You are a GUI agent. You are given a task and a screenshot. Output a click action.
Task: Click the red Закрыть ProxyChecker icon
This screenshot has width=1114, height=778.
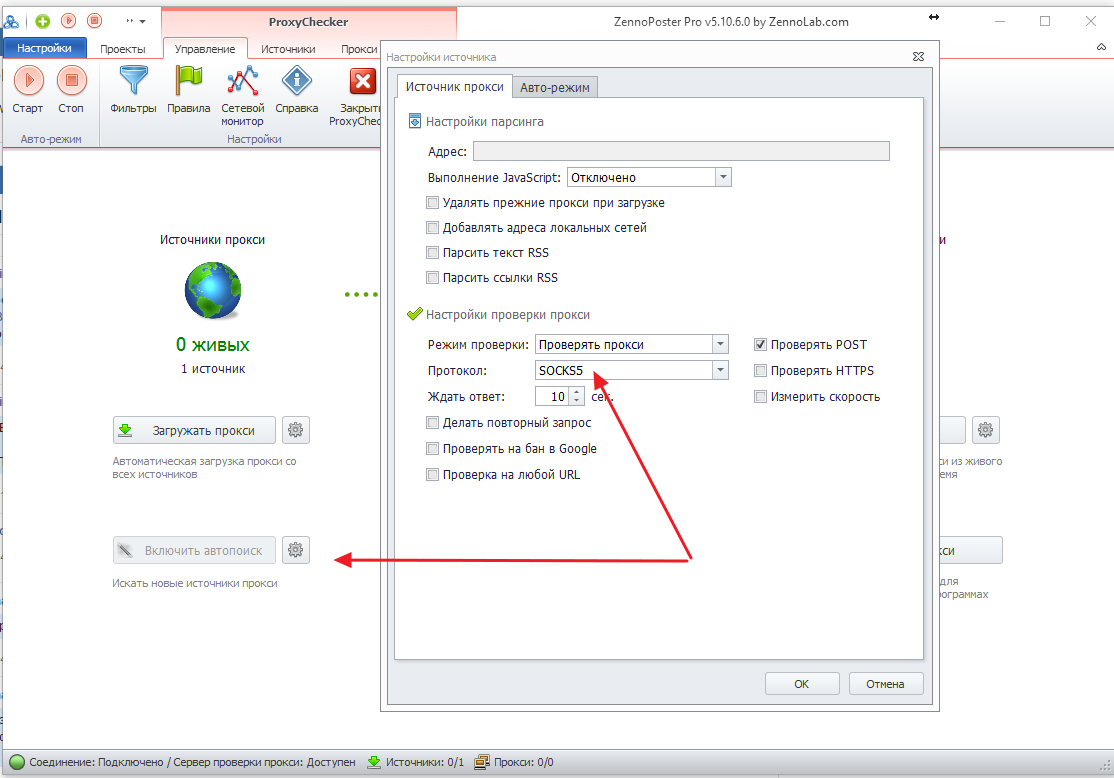point(363,81)
